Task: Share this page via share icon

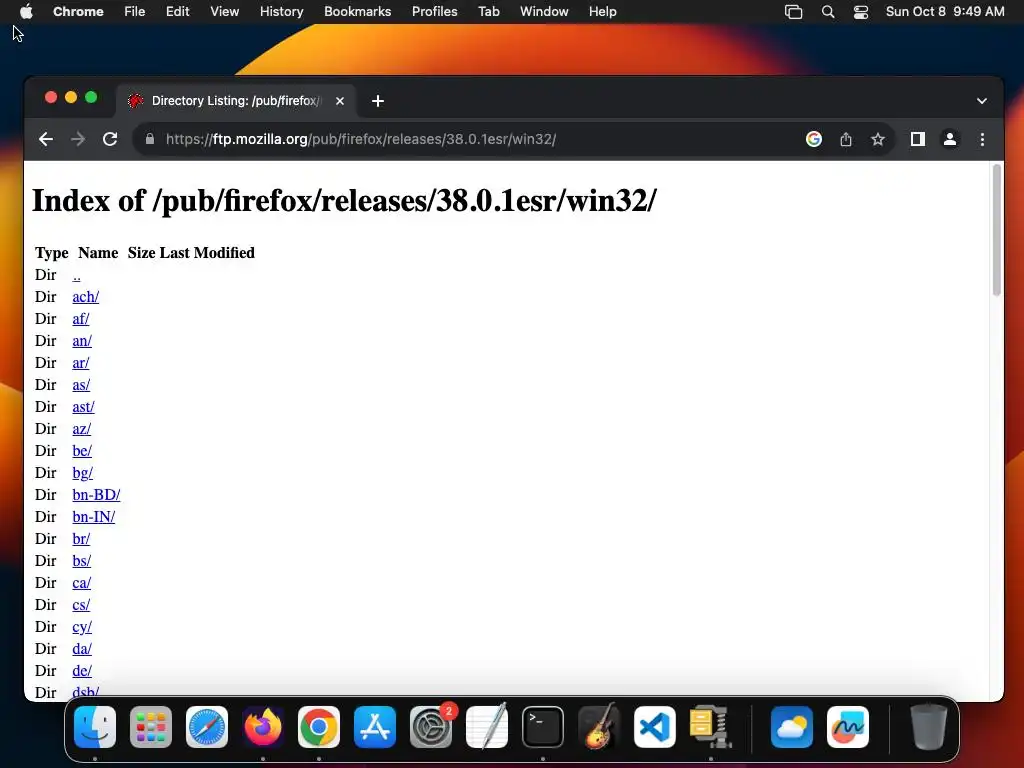Action: click(846, 139)
